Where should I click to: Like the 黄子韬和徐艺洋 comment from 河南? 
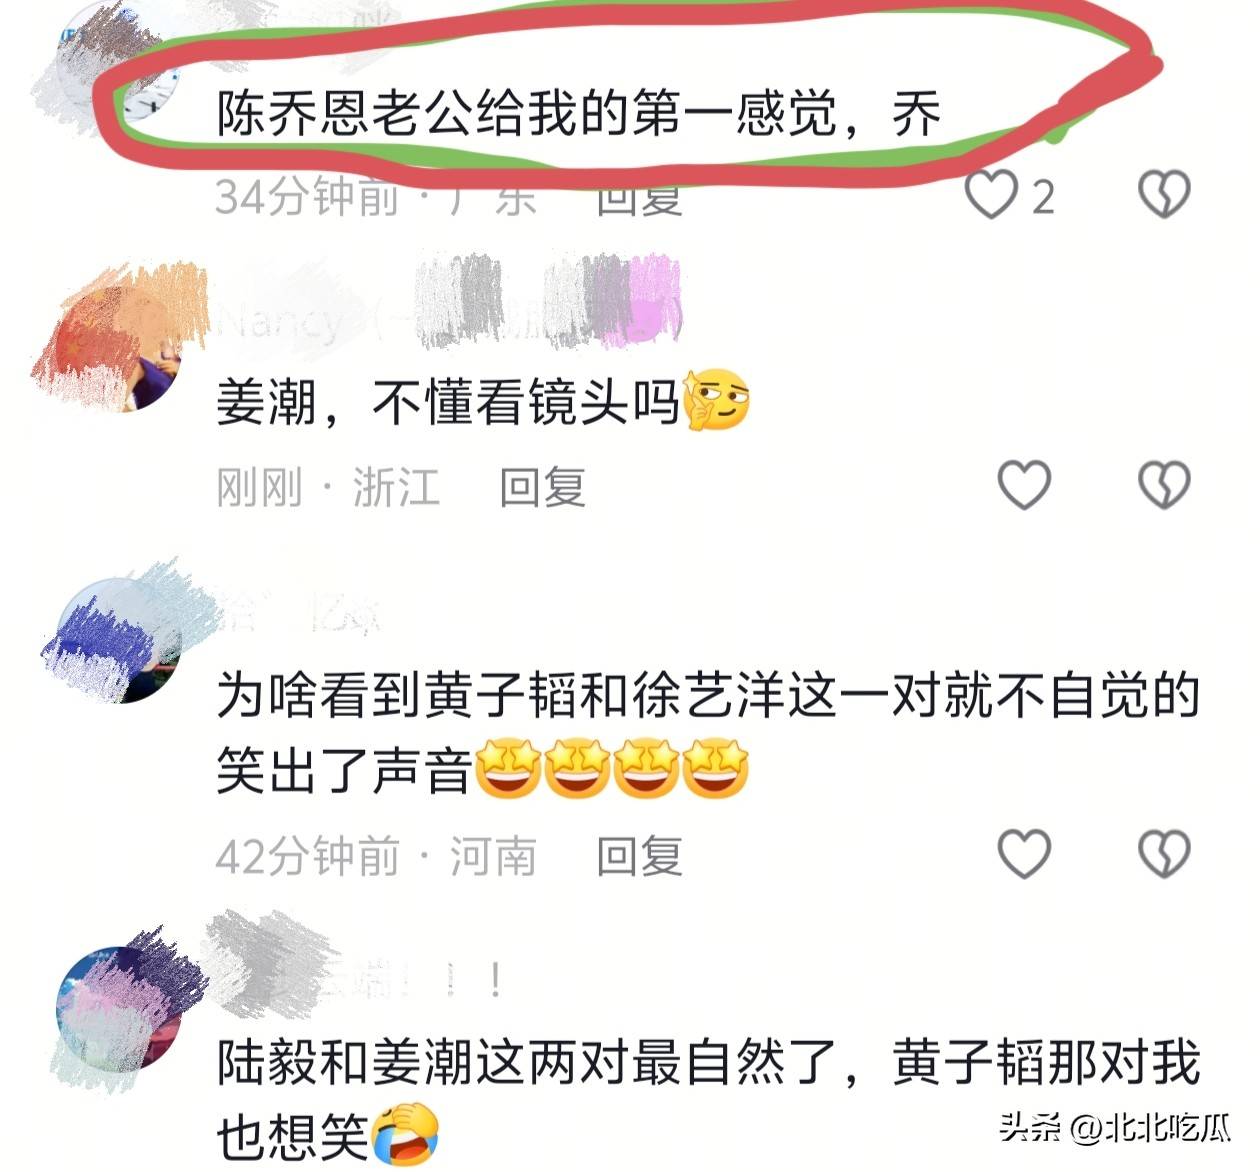[x=1024, y=854]
